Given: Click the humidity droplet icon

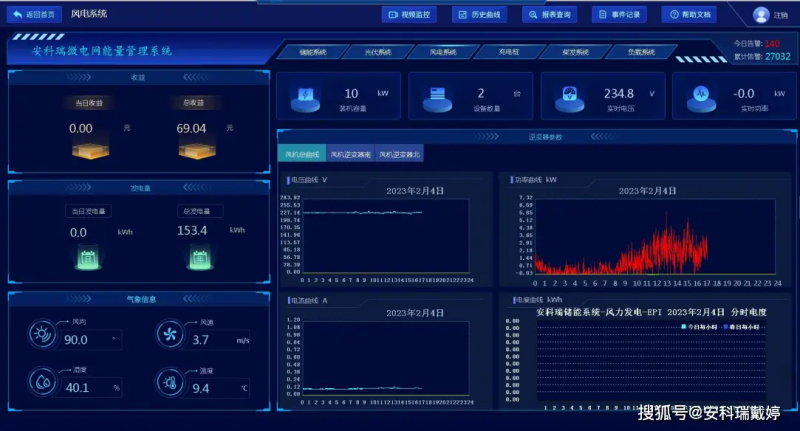Looking at the screenshot, I should (43, 382).
